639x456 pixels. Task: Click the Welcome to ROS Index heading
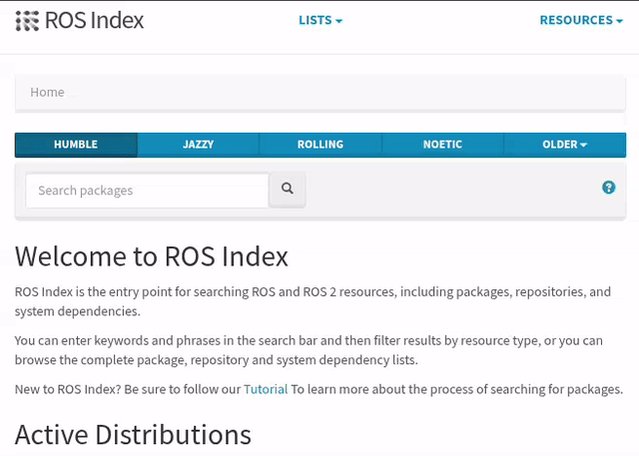(152, 256)
